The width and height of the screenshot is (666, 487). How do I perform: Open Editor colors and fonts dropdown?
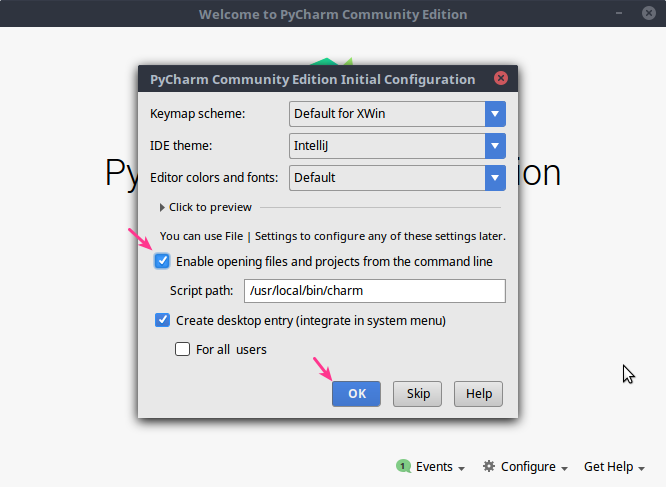pos(397,177)
